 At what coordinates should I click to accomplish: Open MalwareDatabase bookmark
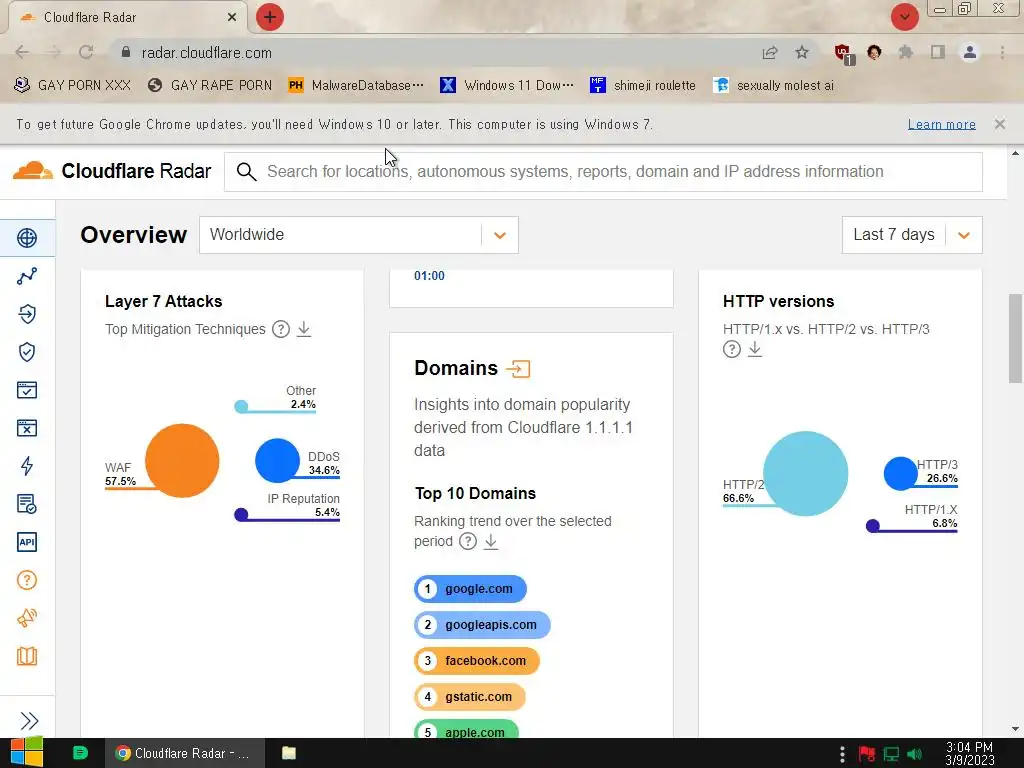click(x=356, y=86)
